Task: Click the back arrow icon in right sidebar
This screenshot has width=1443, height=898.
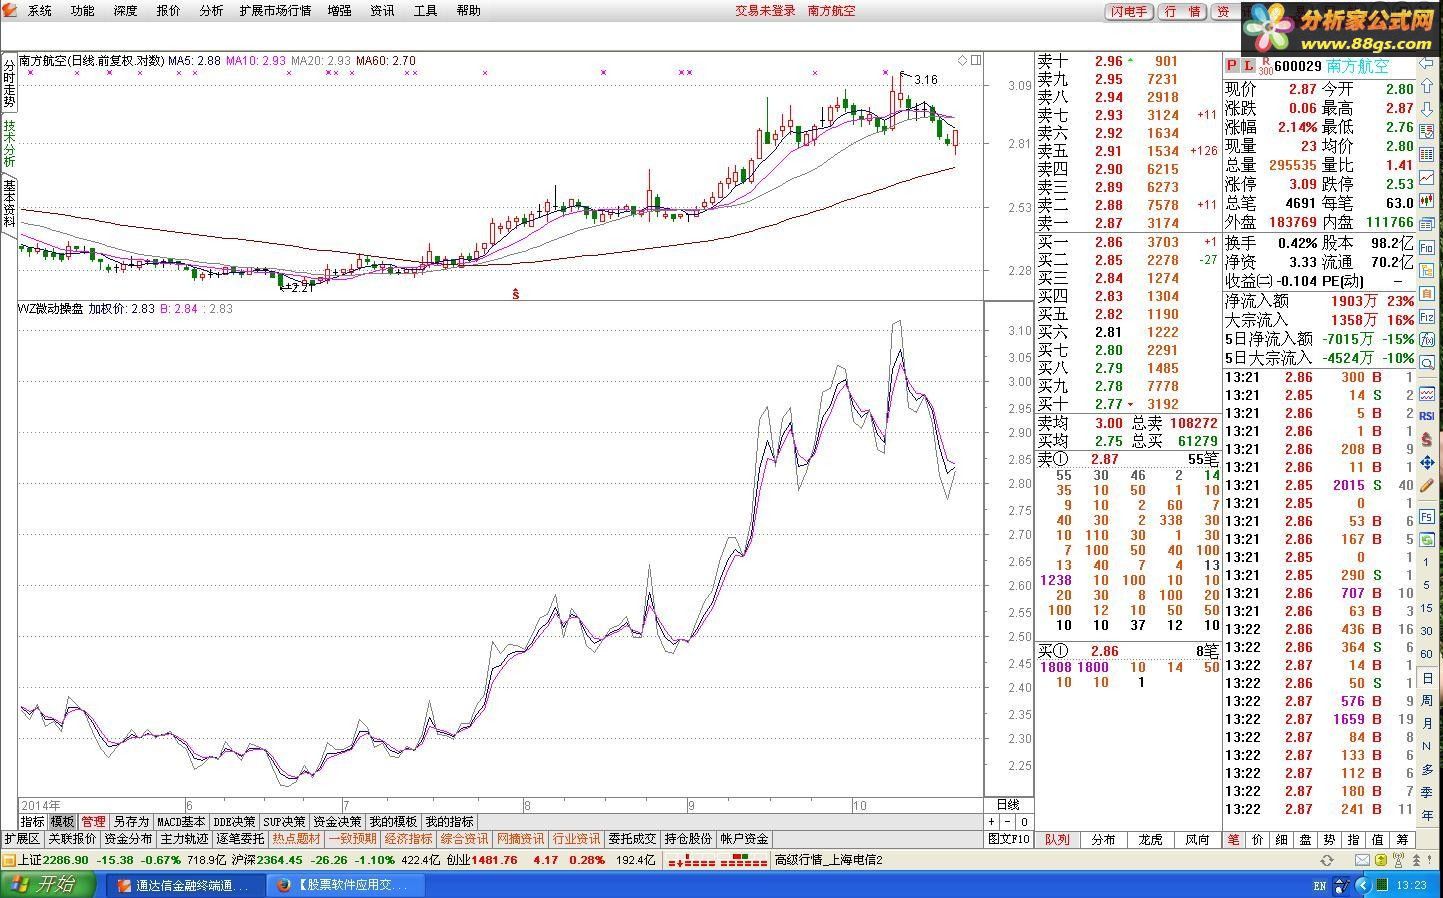Action: click(x=1426, y=62)
